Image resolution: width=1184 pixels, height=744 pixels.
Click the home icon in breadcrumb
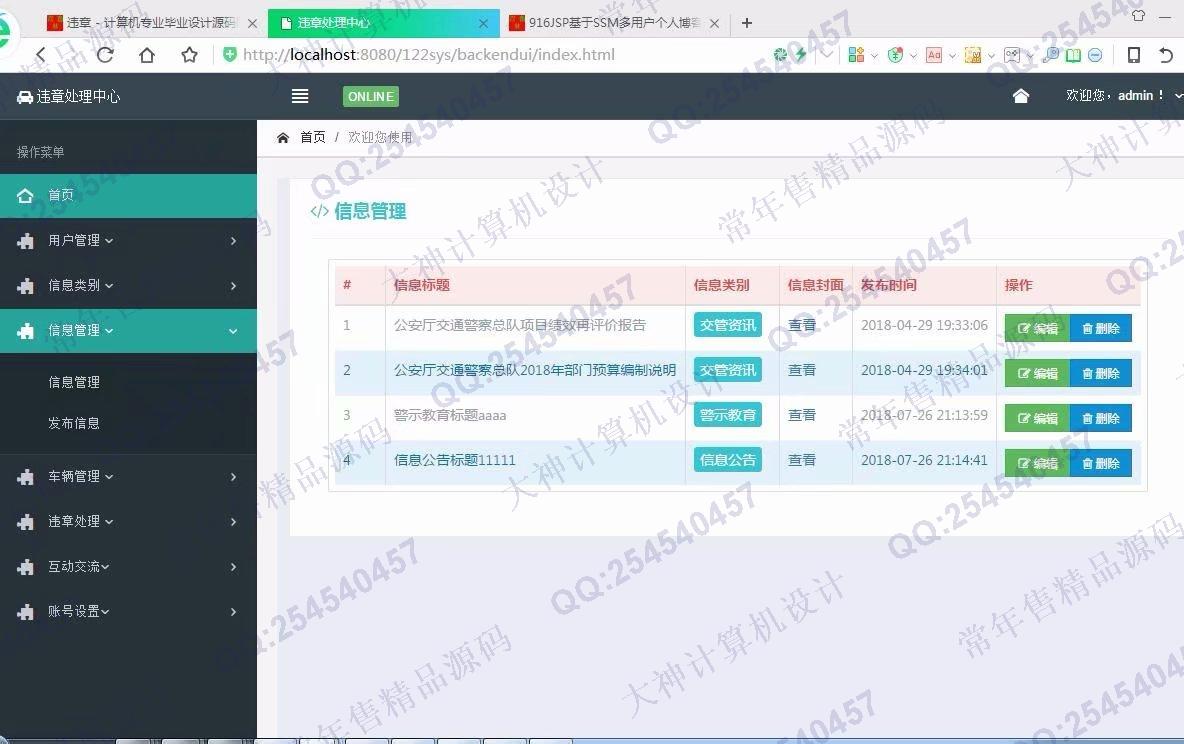(282, 137)
